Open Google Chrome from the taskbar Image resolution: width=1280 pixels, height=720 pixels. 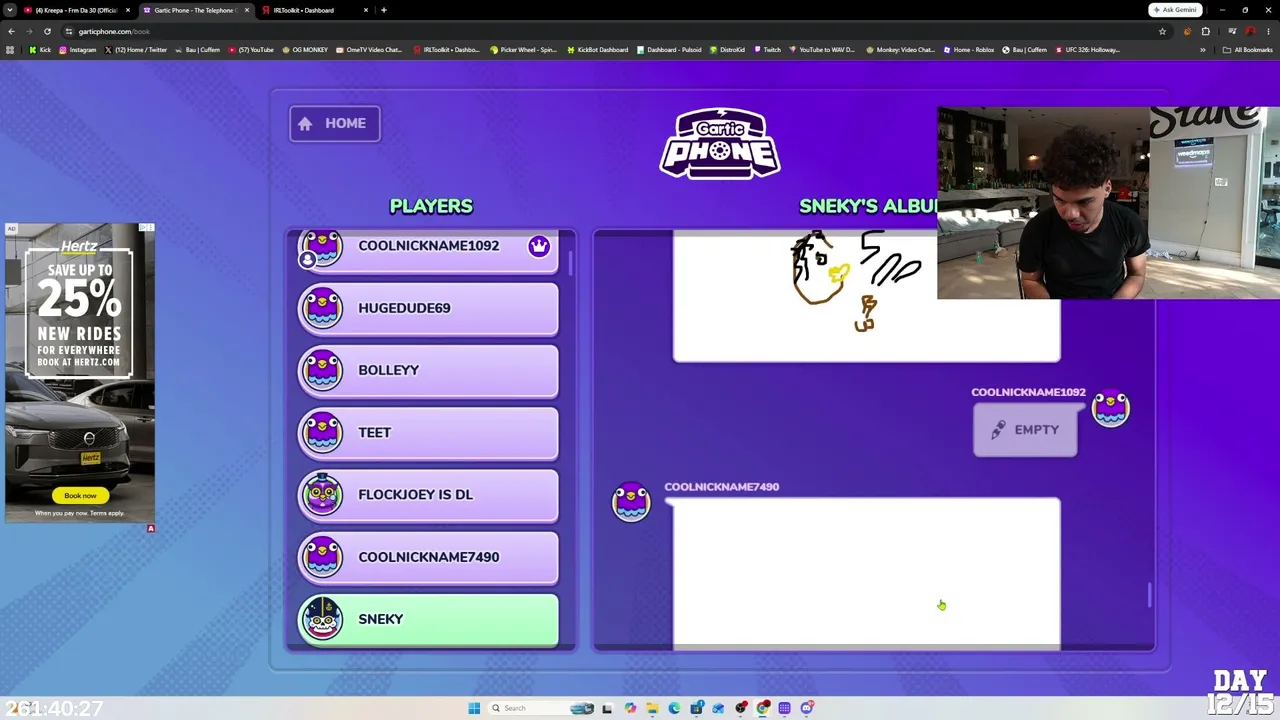tap(763, 708)
